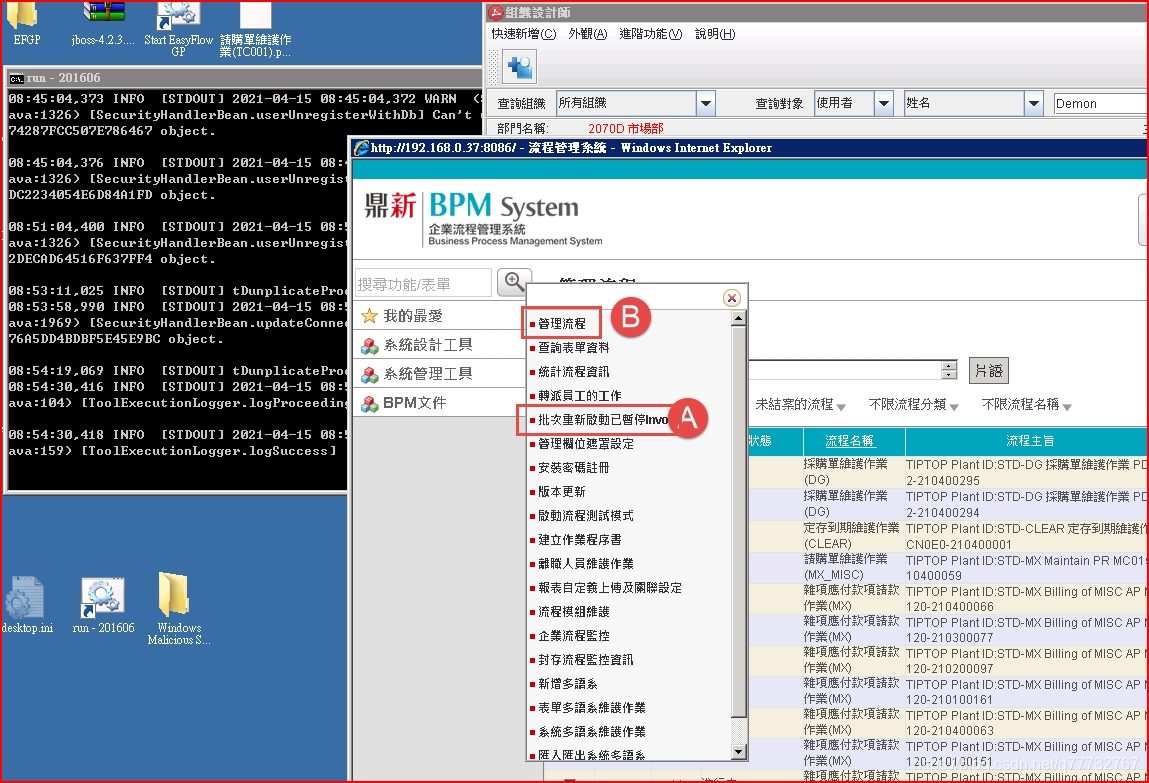Click popup menu scrollbar up arrow
Screen dimensions: 1149x783
pyautogui.click(x=739, y=318)
